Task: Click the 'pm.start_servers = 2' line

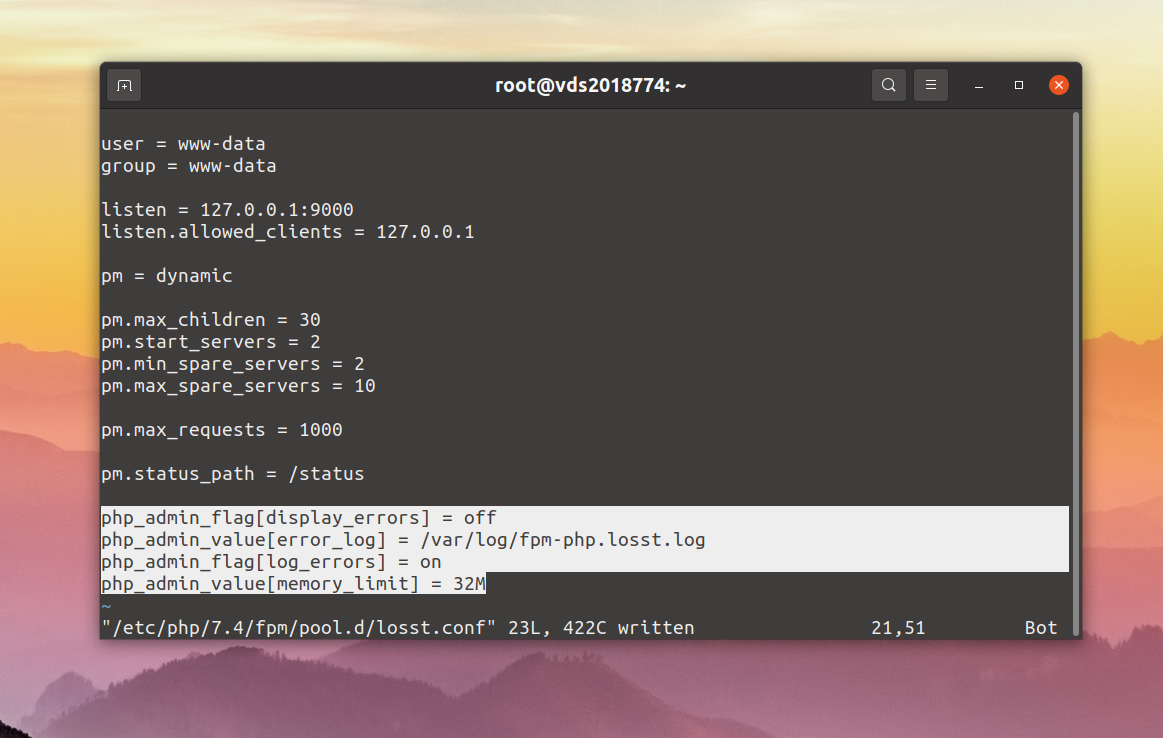Action: pyautogui.click(x=211, y=342)
